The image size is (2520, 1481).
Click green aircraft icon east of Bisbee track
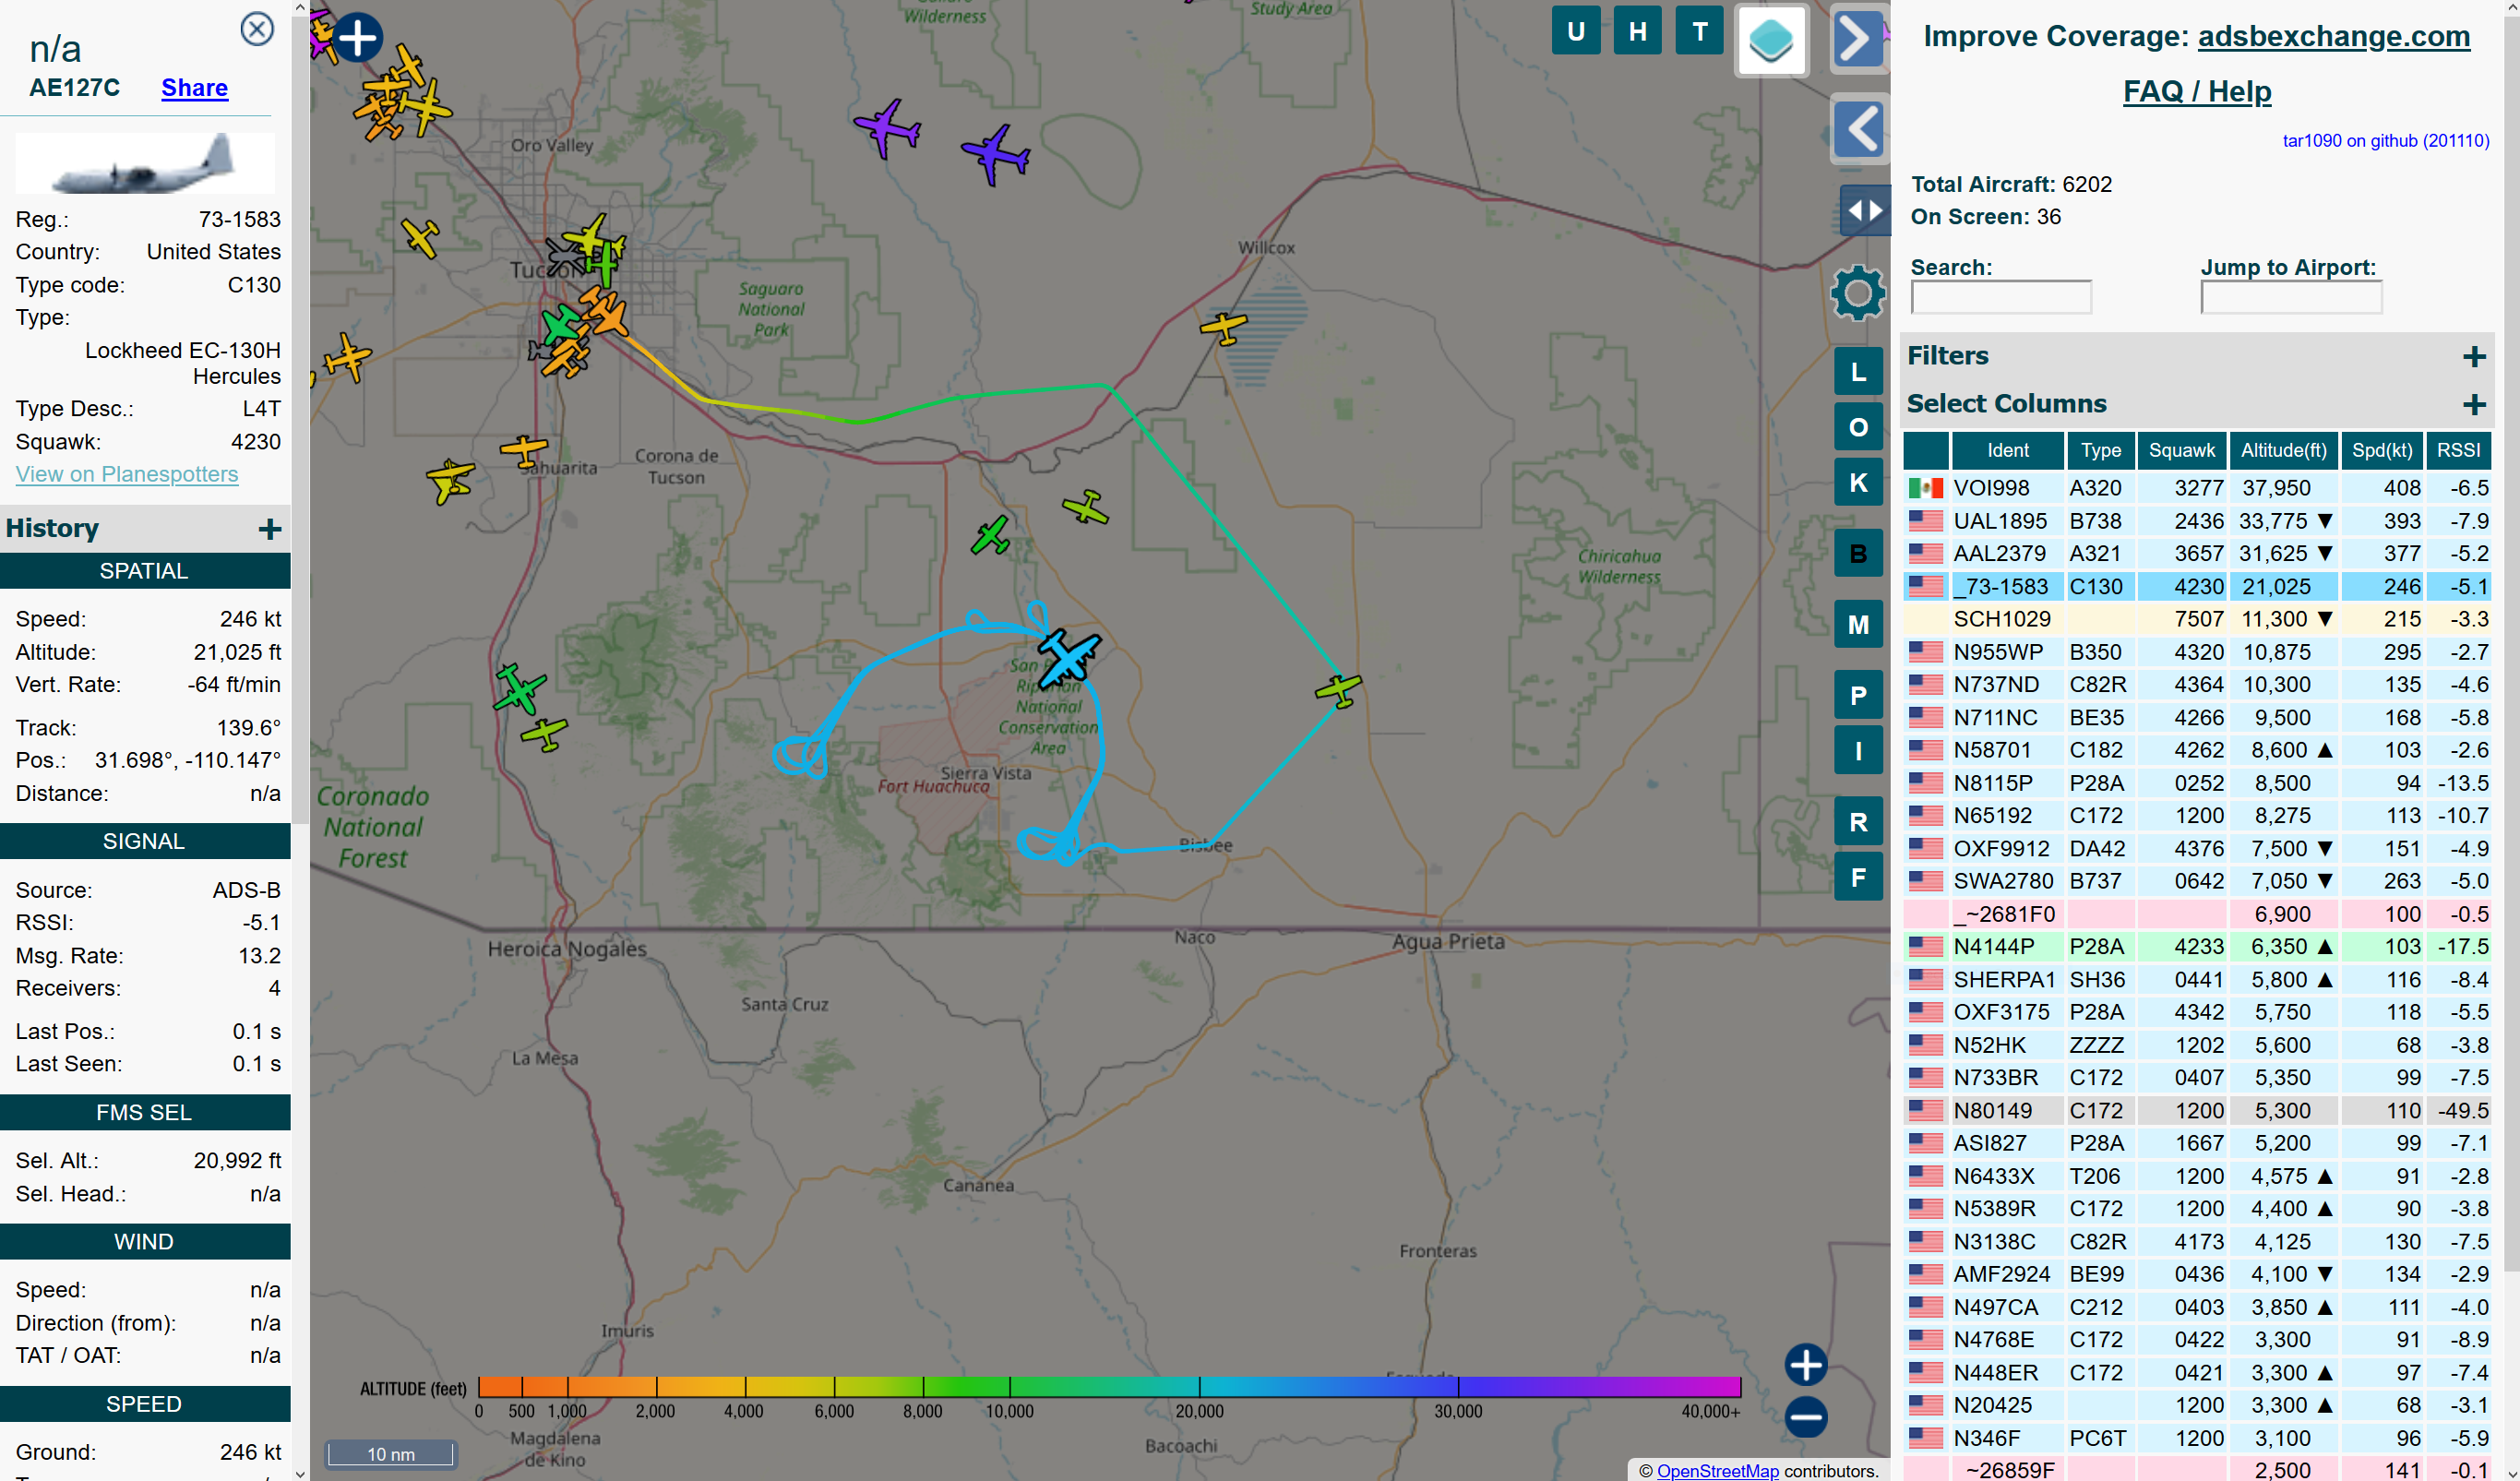[1338, 689]
